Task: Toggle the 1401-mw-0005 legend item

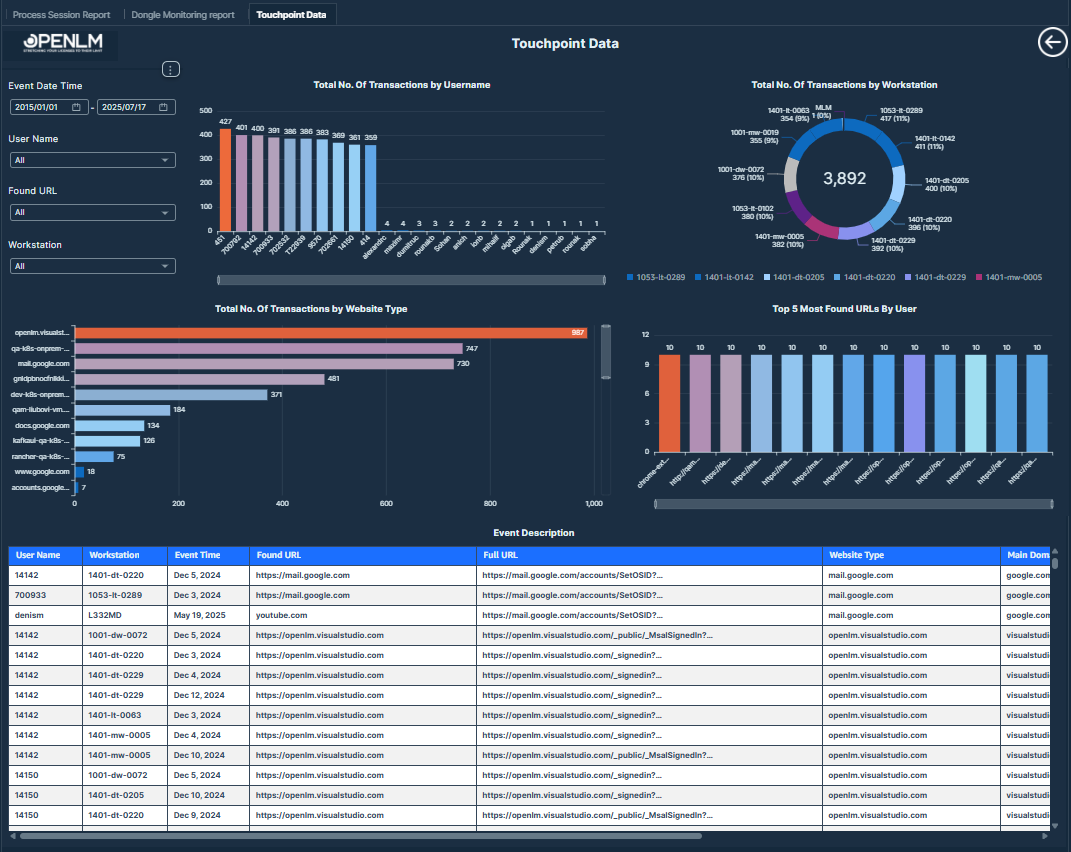Action: [1008, 277]
